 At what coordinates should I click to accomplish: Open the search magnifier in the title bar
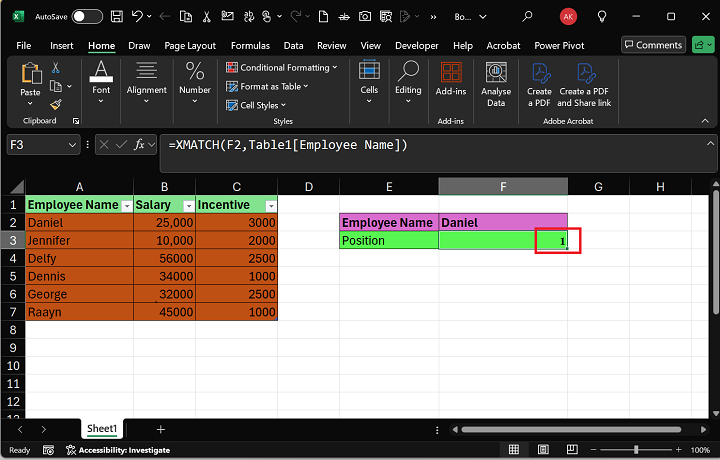pyautogui.click(x=527, y=17)
